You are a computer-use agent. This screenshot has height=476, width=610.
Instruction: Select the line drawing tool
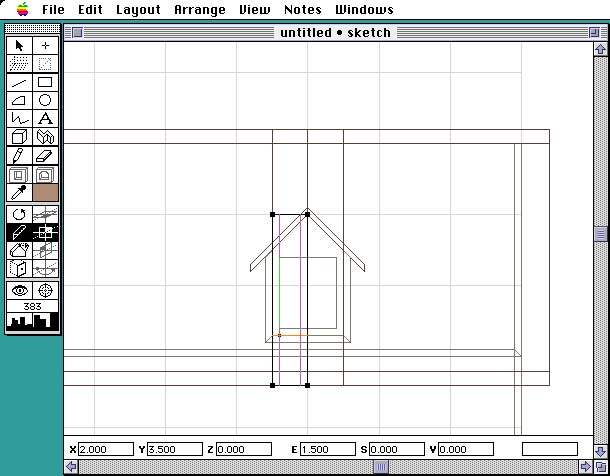(x=19, y=82)
